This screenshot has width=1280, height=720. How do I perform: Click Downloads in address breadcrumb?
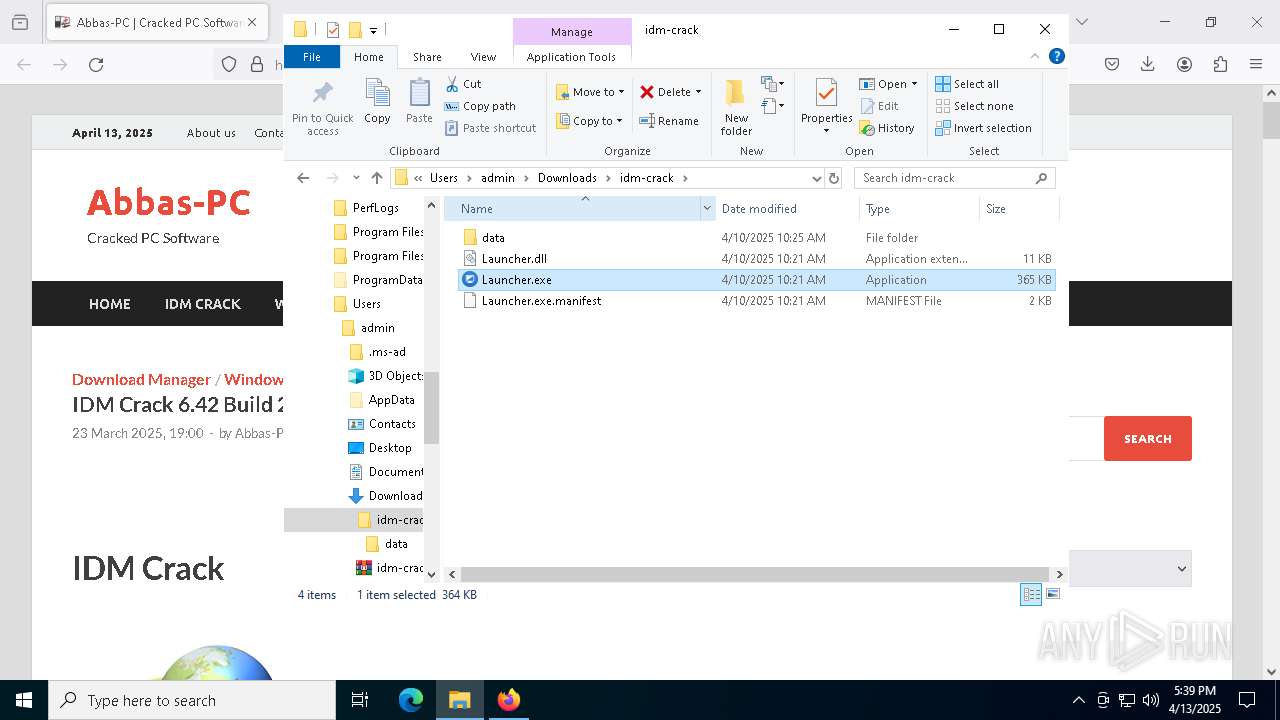click(567, 178)
